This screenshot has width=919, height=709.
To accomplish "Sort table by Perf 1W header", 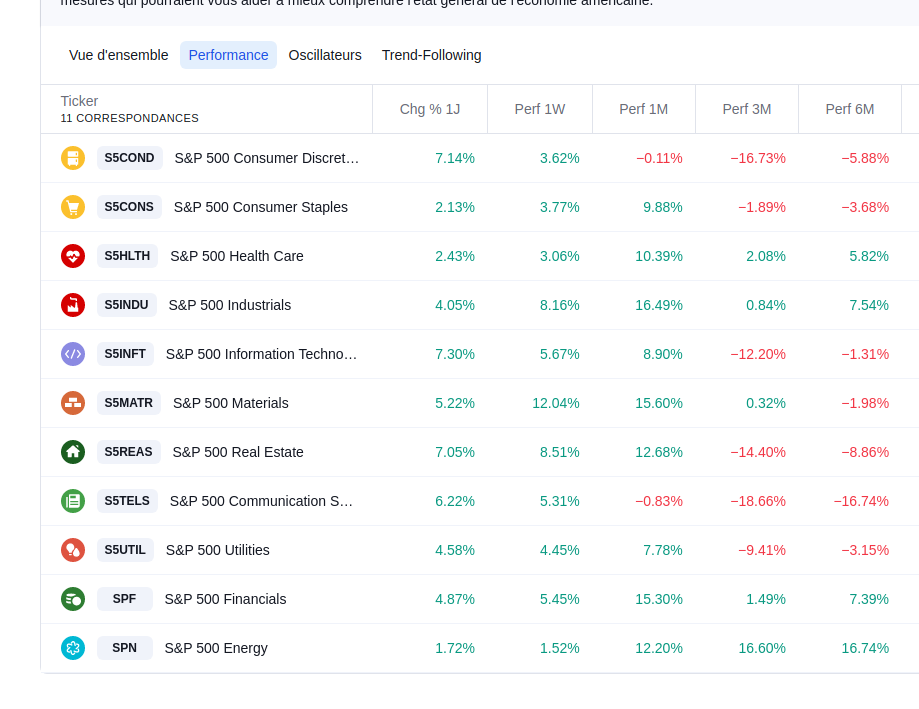I will coord(540,109).
